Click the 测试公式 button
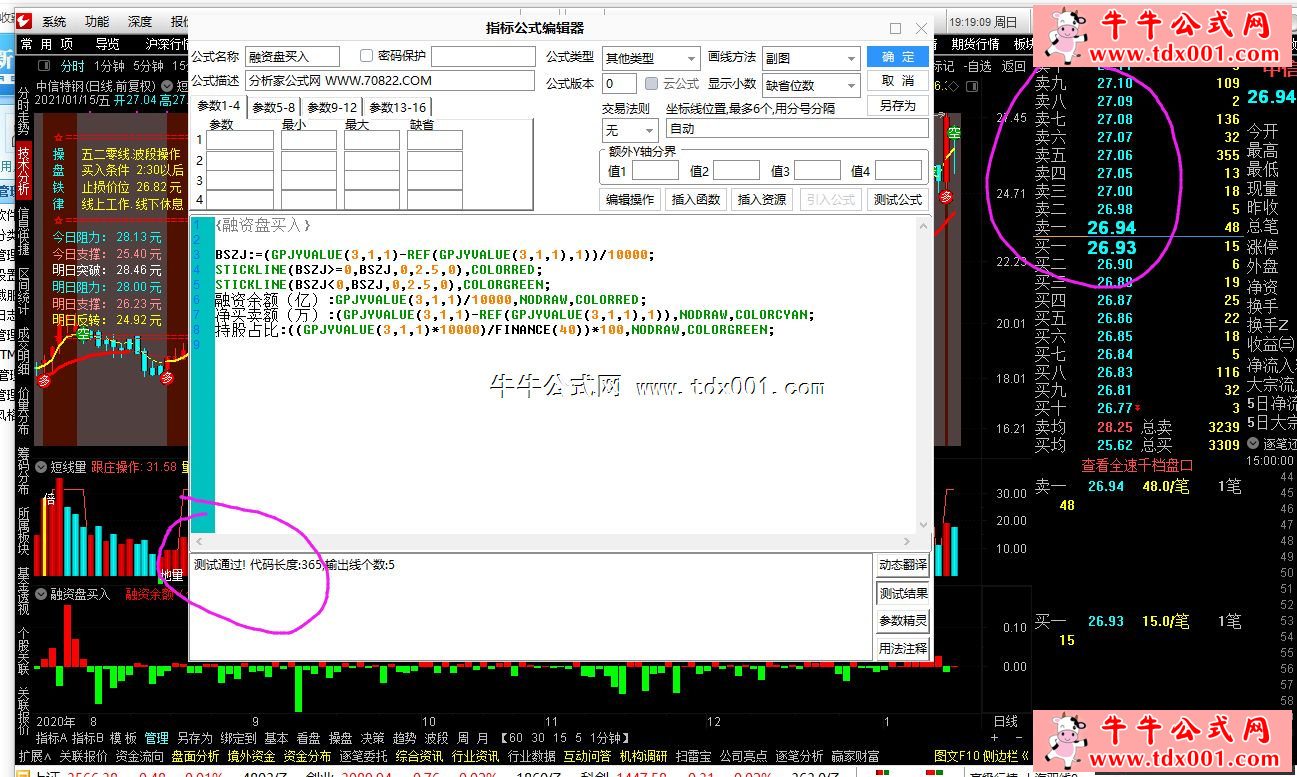 (x=897, y=199)
